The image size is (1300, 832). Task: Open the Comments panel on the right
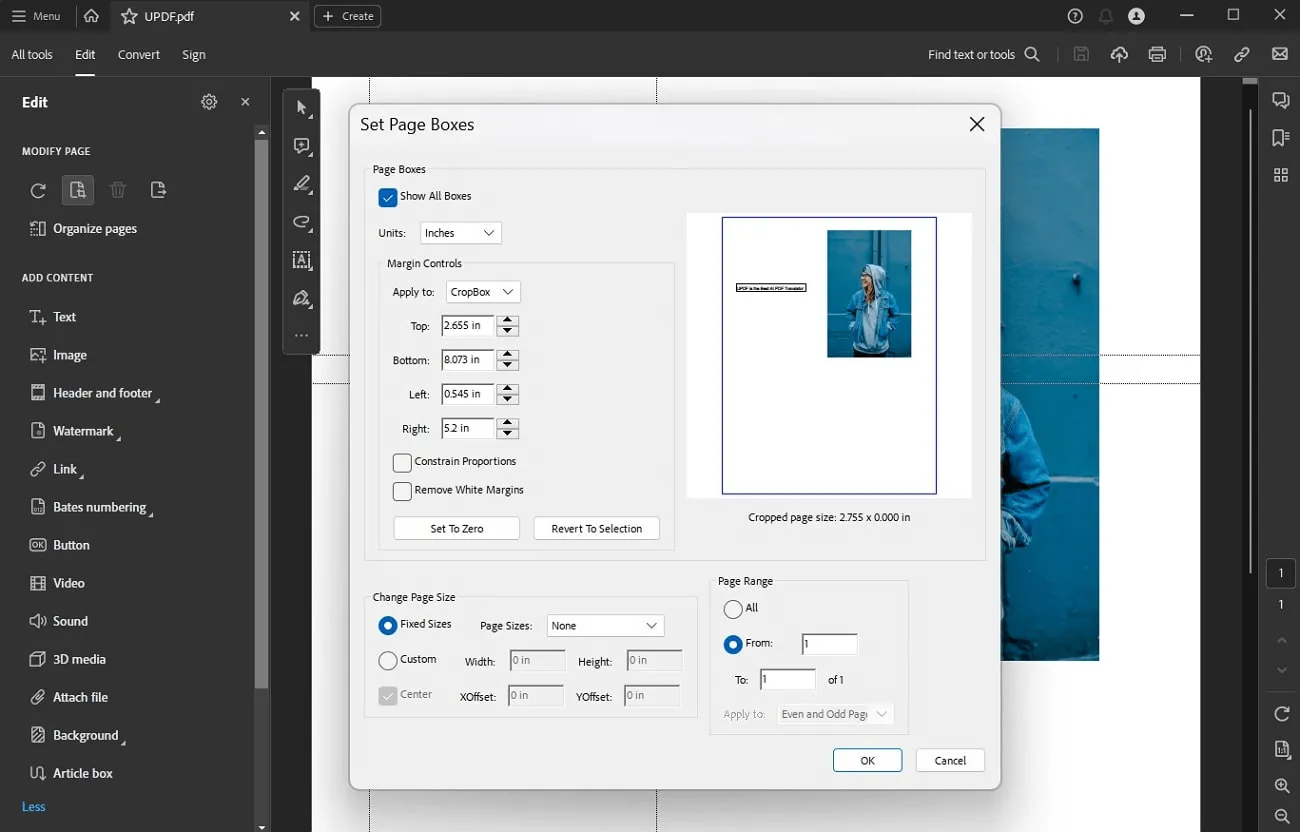point(1281,99)
